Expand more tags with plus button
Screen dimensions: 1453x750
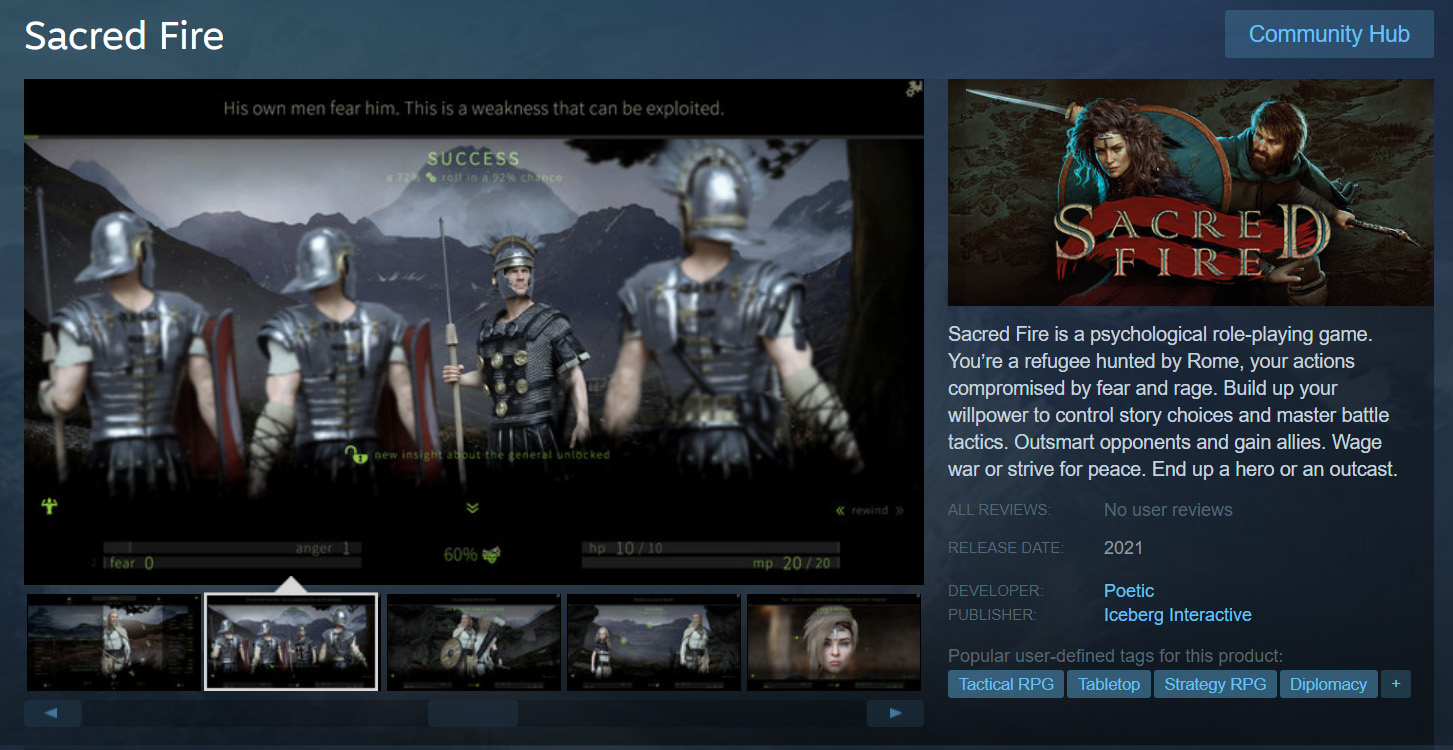[1395, 684]
